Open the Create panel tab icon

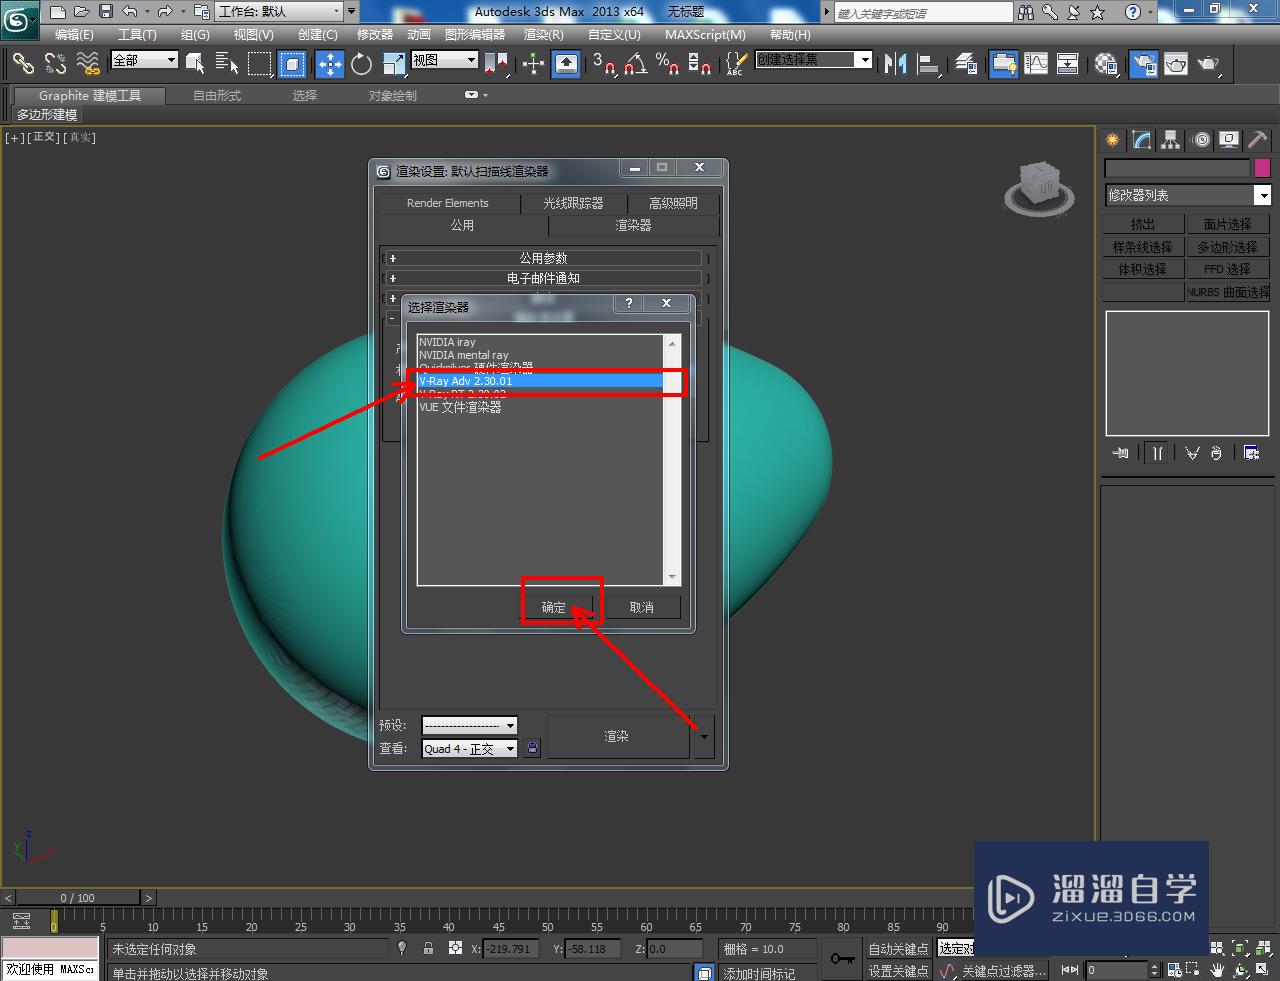(x=1113, y=140)
